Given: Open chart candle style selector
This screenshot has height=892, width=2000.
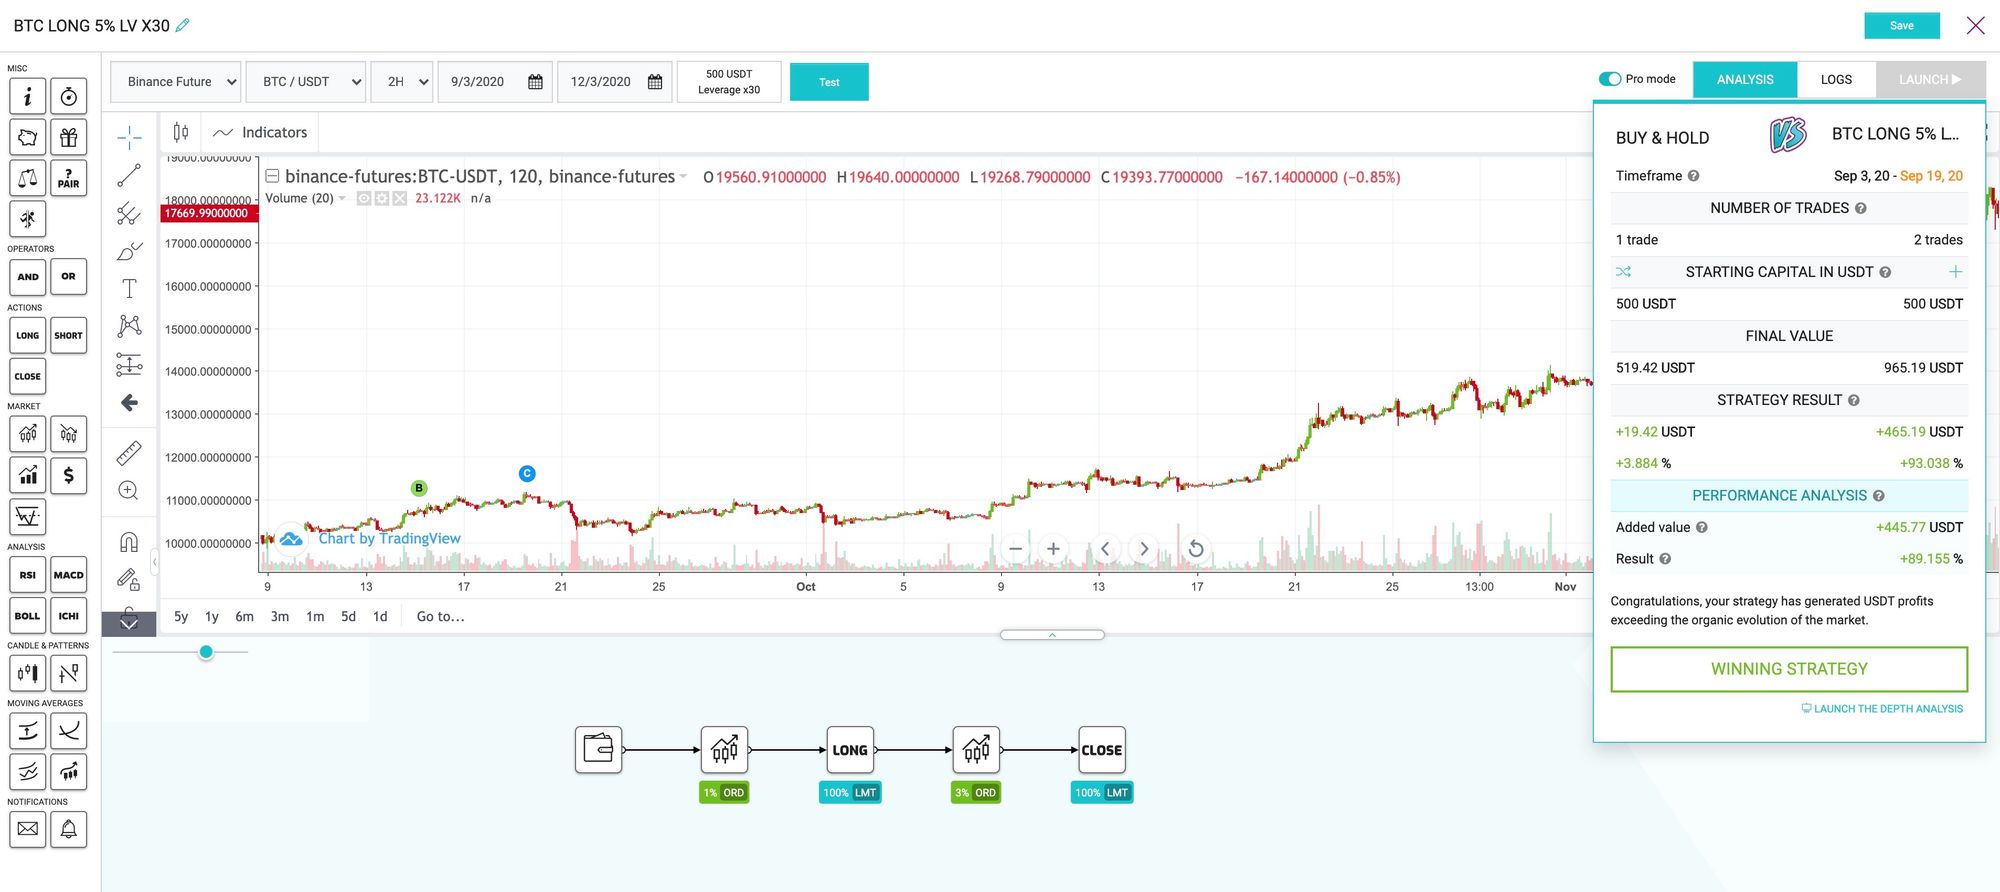Looking at the screenshot, I should pyautogui.click(x=181, y=132).
